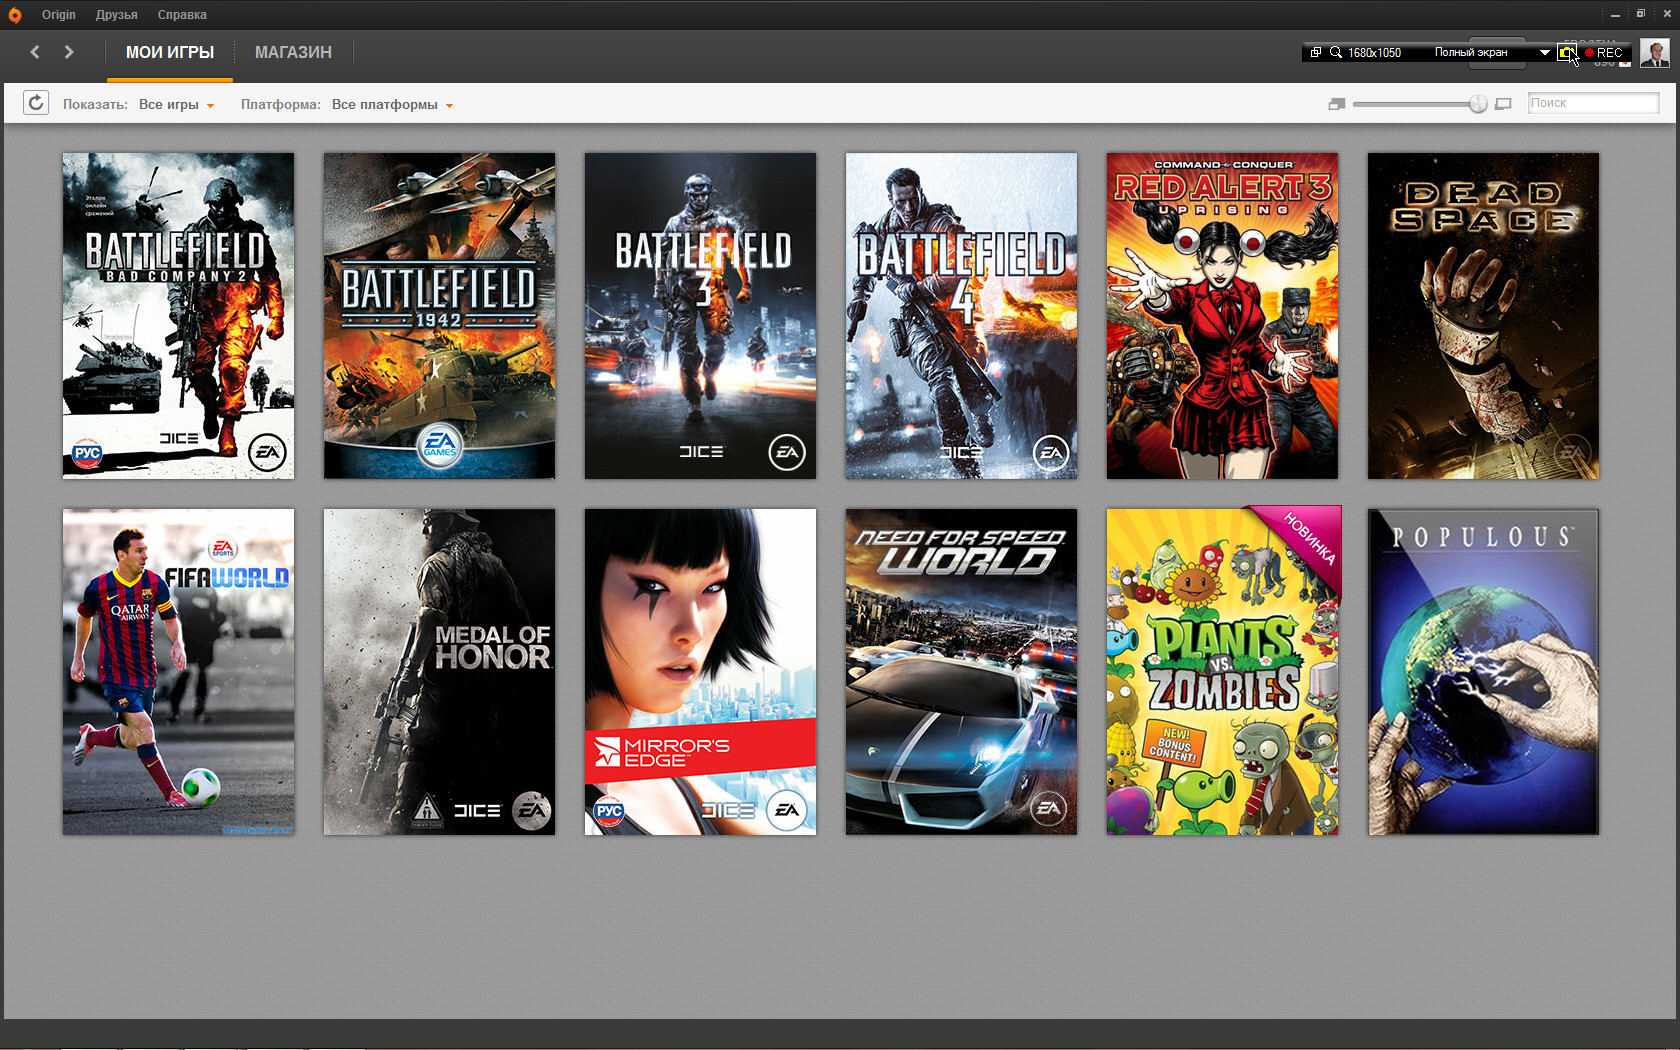Select the Battlefield 4 cover
Viewport: 1680px width, 1050px height.
pos(961,316)
